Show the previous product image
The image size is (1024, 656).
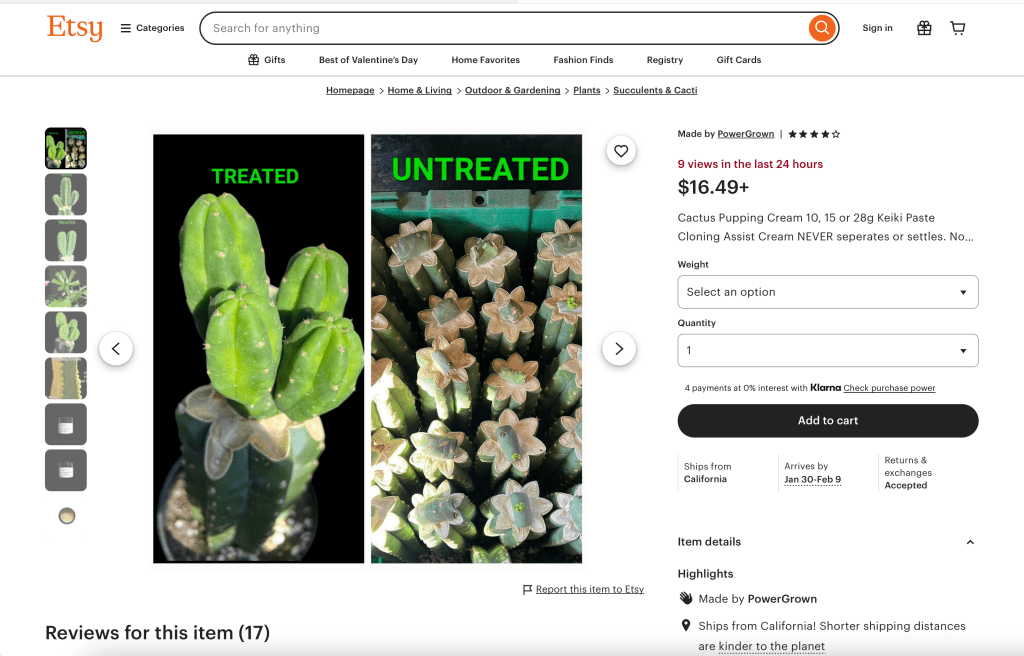(x=116, y=348)
